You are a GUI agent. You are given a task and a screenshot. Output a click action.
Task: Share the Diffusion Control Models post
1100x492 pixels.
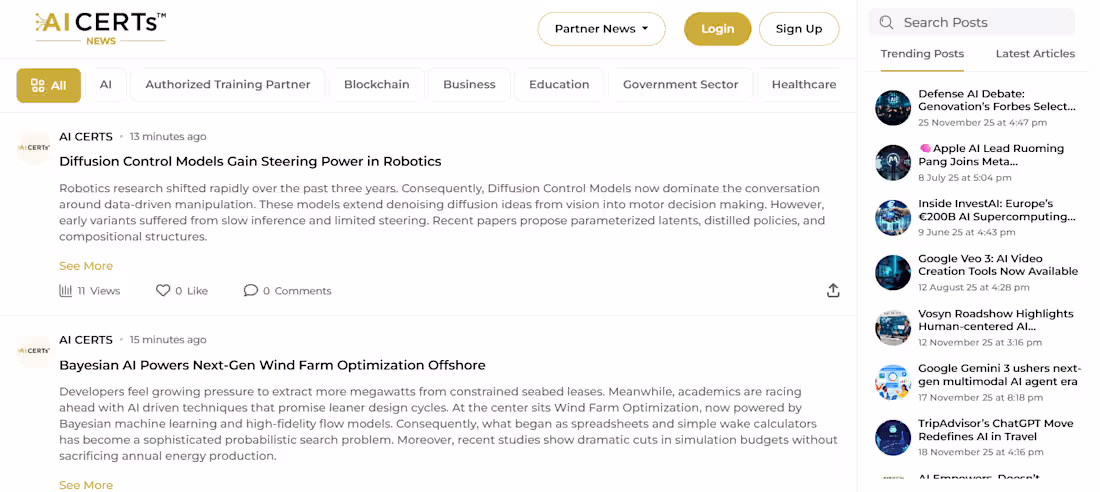click(833, 291)
